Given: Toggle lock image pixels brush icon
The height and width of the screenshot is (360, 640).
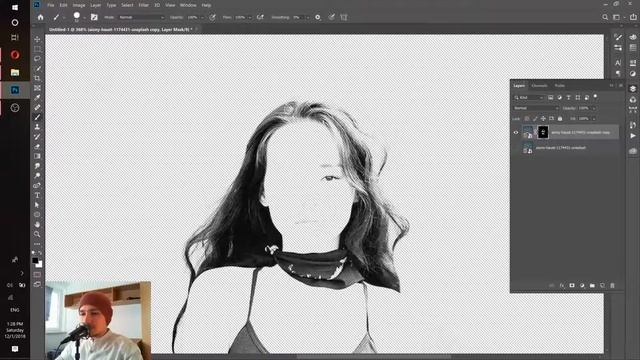Looking at the screenshot, I should pos(535,118).
